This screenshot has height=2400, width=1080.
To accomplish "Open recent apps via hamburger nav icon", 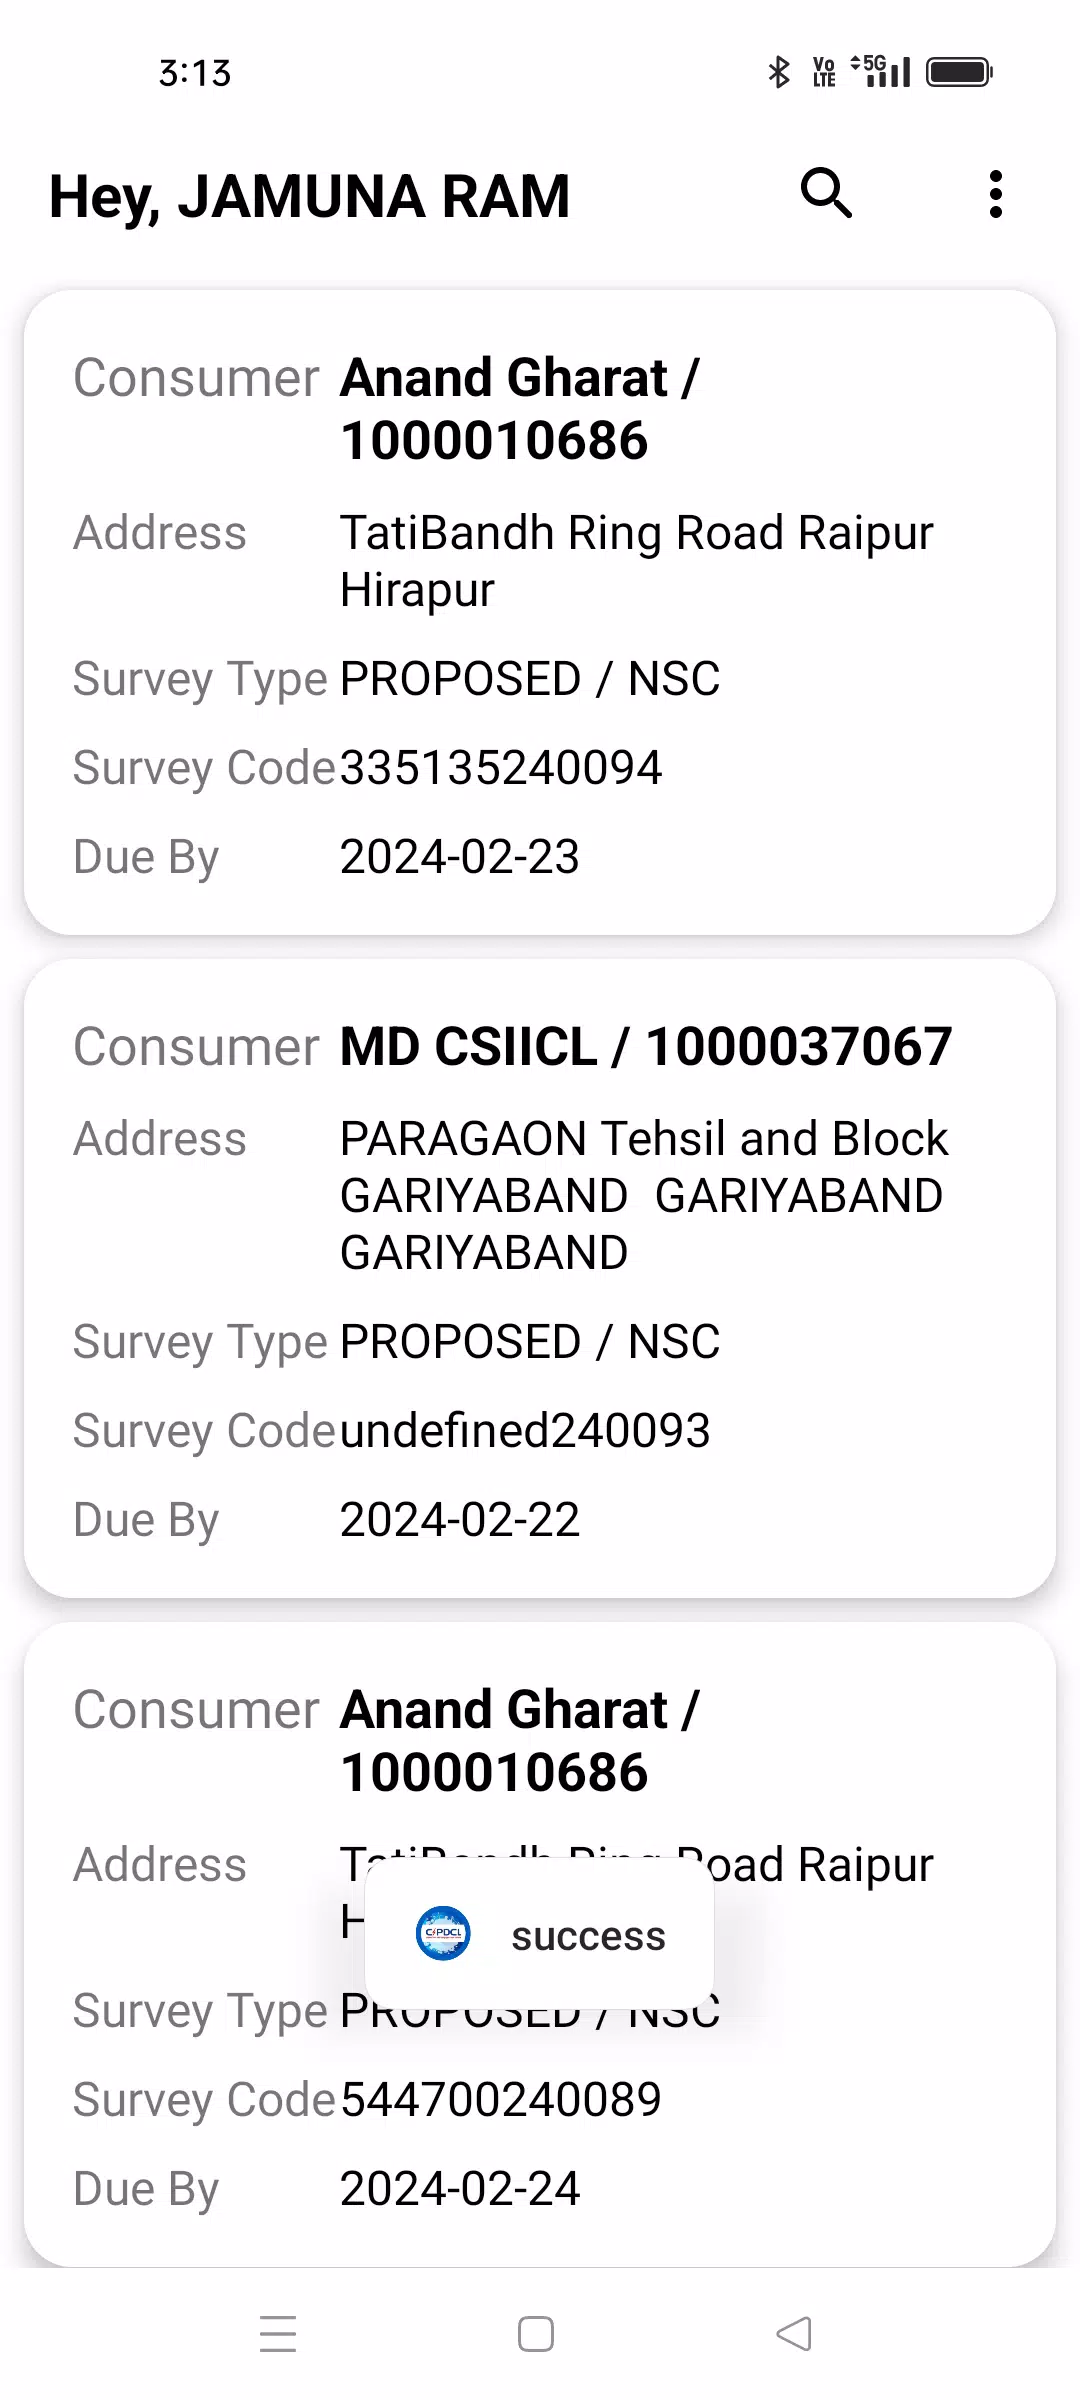I will coord(278,2334).
